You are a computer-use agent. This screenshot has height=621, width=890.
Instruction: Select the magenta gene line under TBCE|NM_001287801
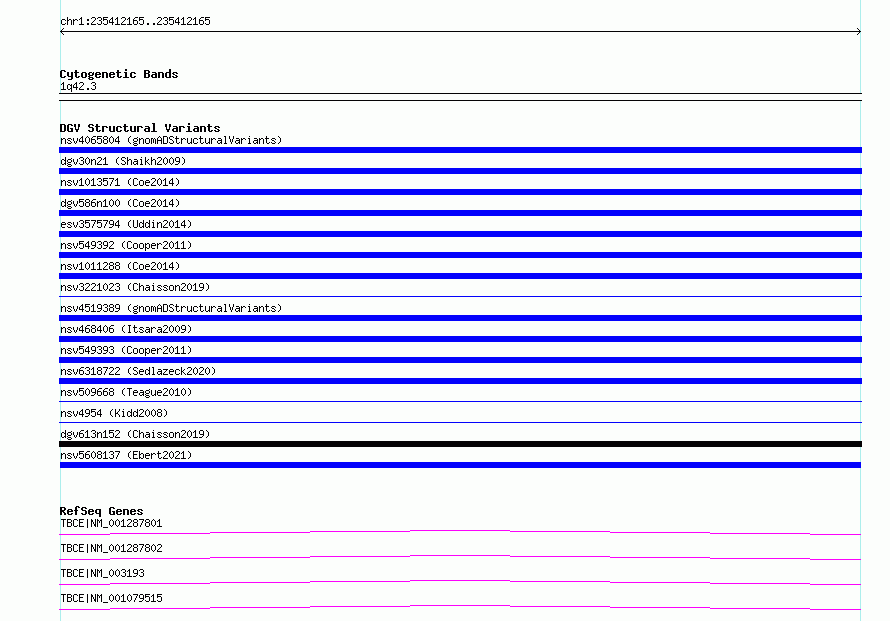pyautogui.click(x=460, y=532)
